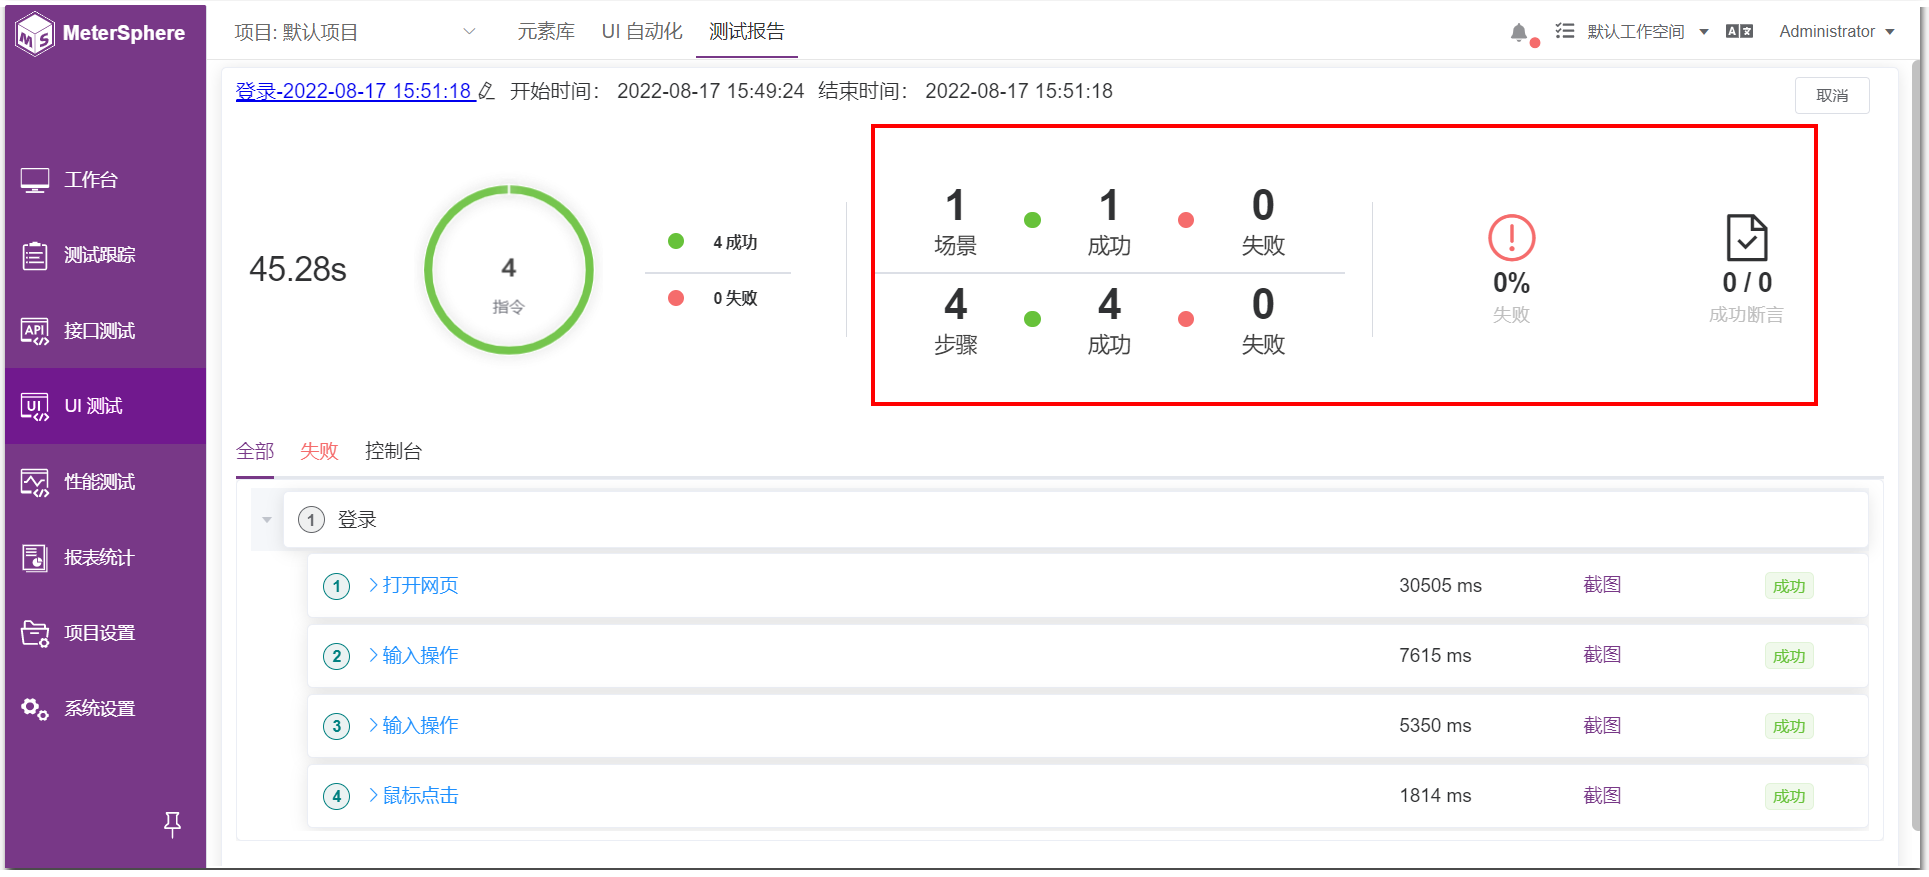Go to 接口测试 API testing
Viewport: 1929px width, 877px height.
point(105,331)
